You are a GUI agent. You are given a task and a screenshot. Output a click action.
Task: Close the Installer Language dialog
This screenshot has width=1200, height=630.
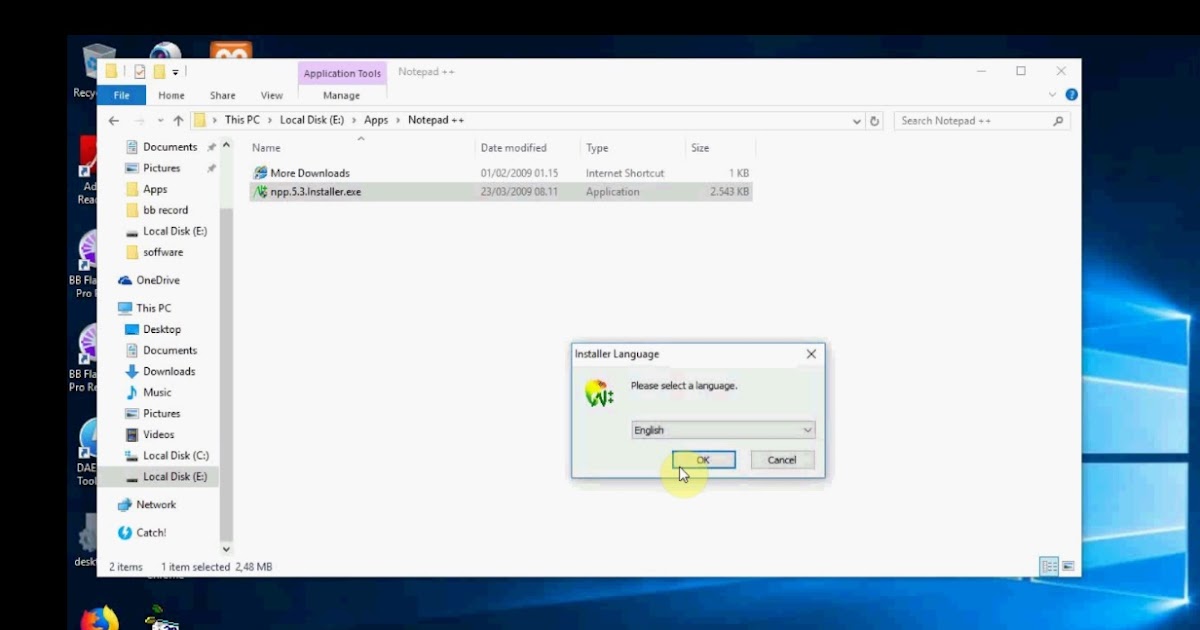pyautogui.click(x=811, y=354)
